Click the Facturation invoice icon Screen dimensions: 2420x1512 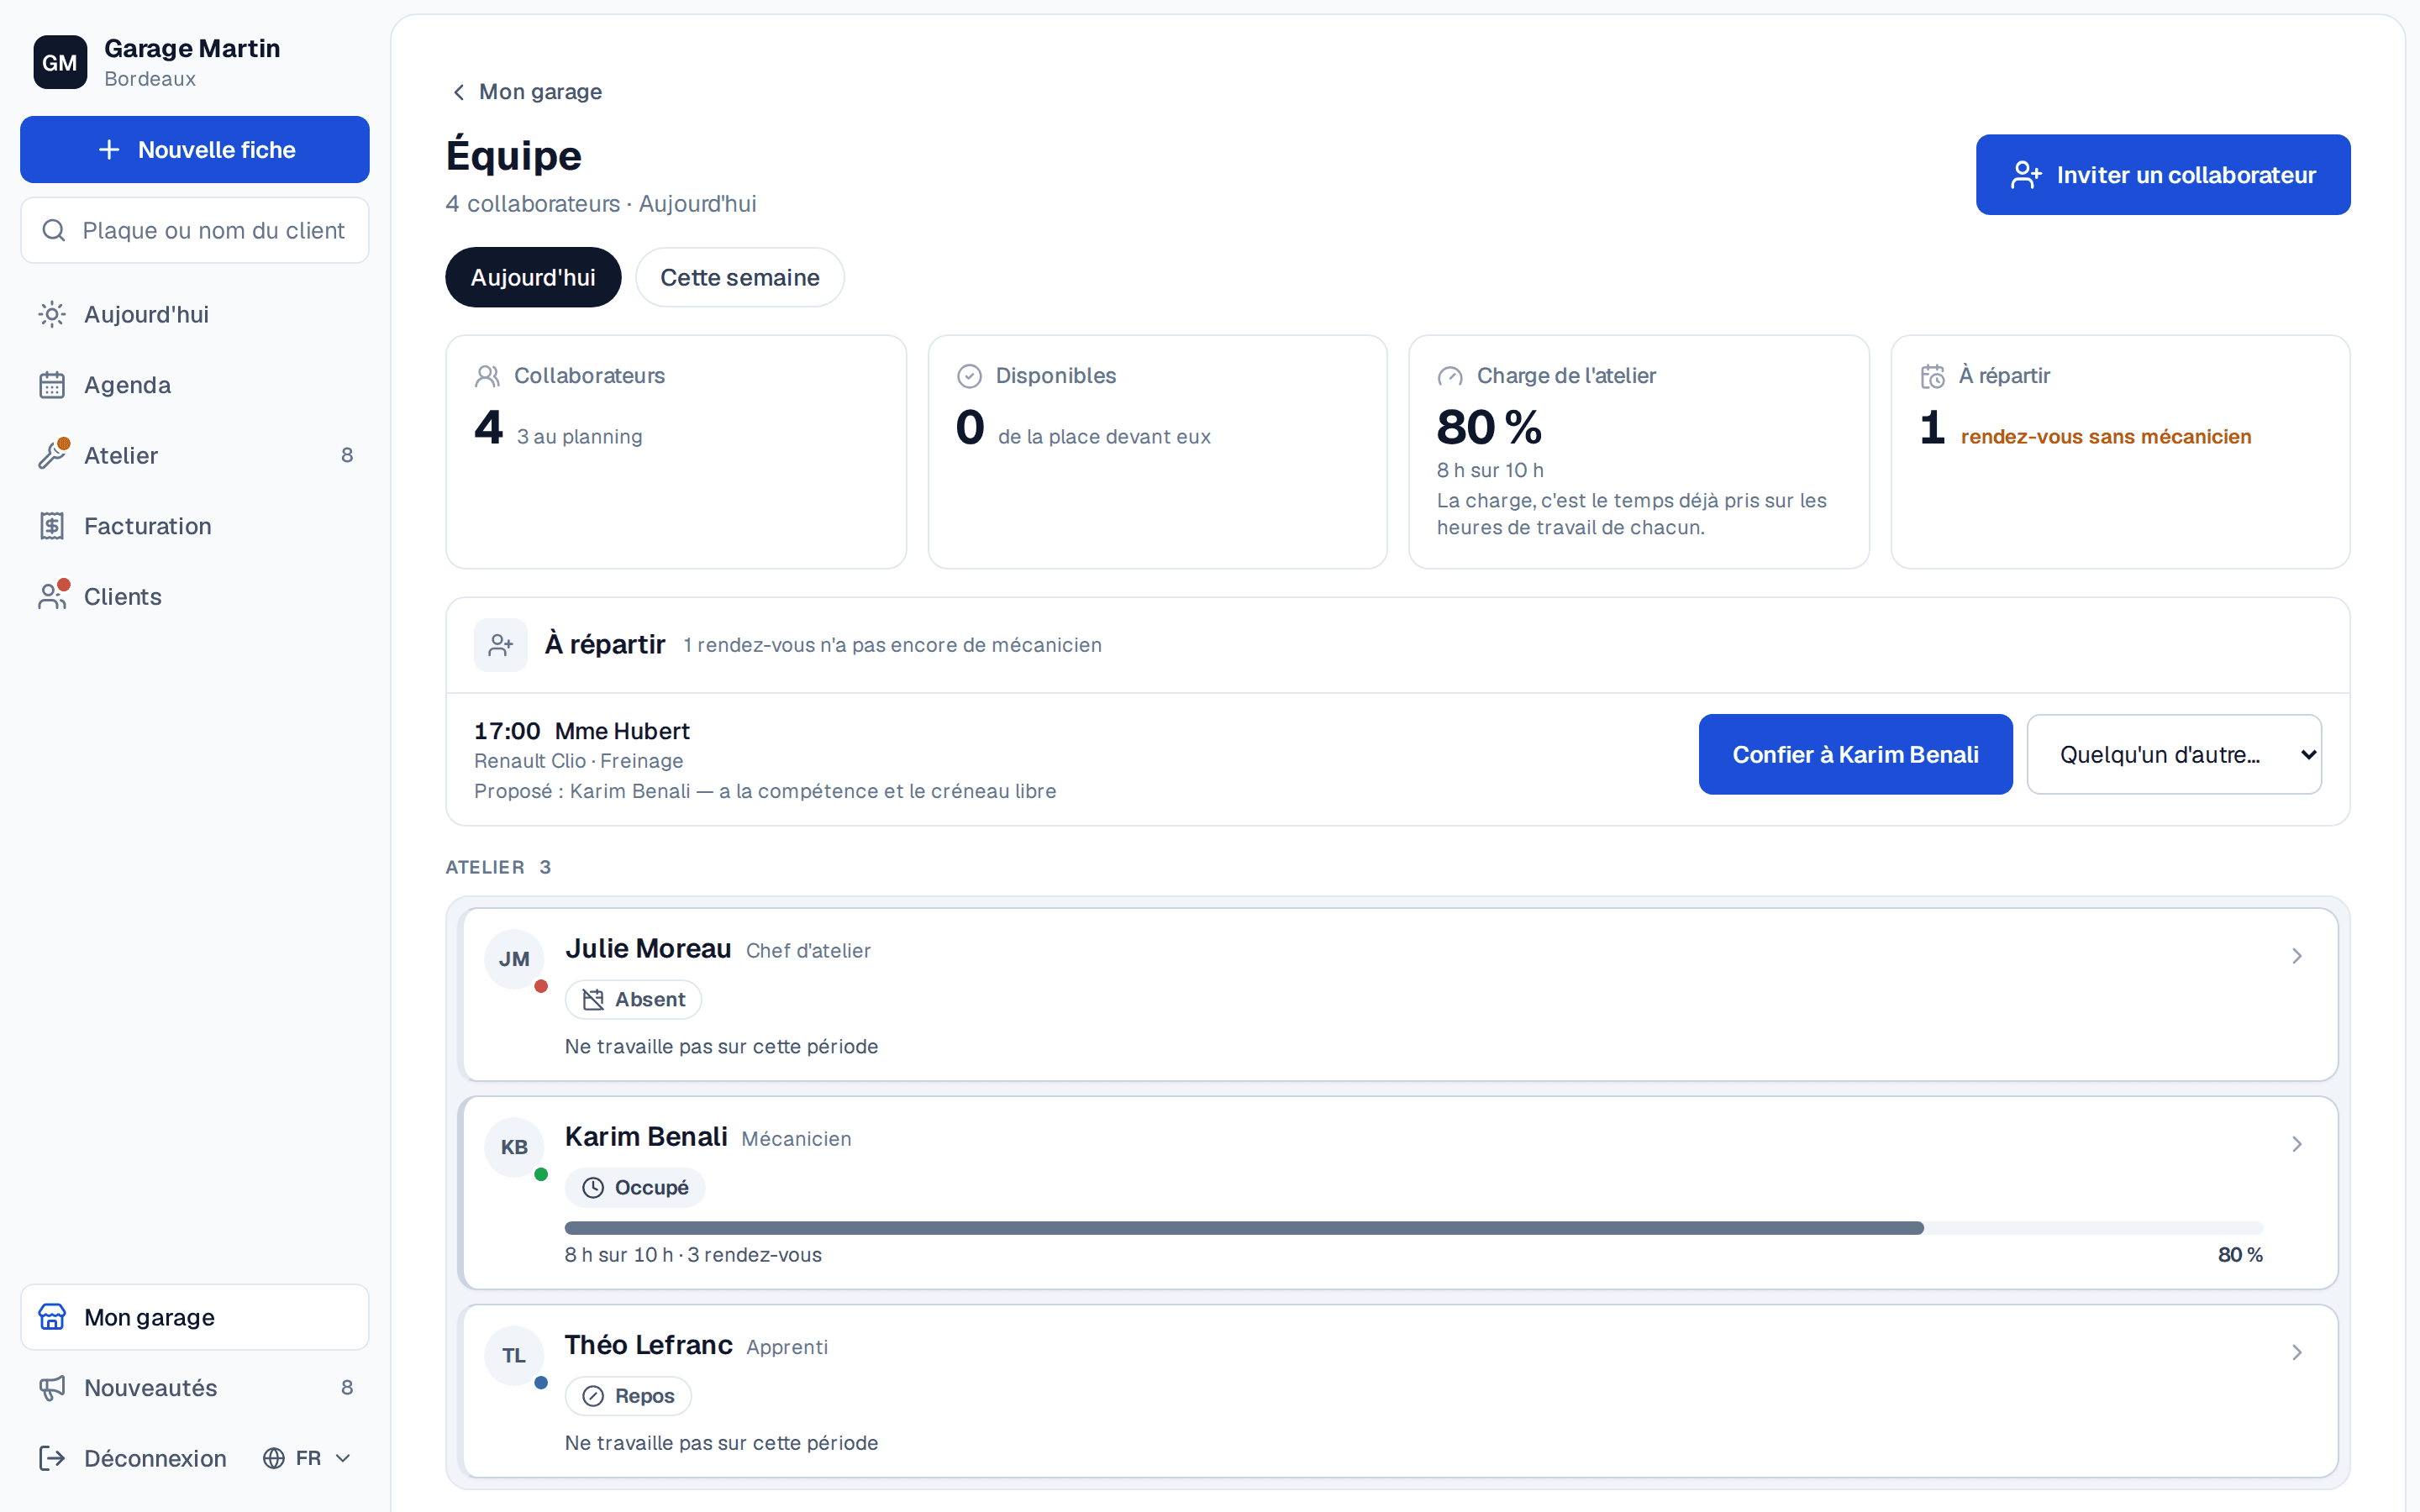[52, 526]
